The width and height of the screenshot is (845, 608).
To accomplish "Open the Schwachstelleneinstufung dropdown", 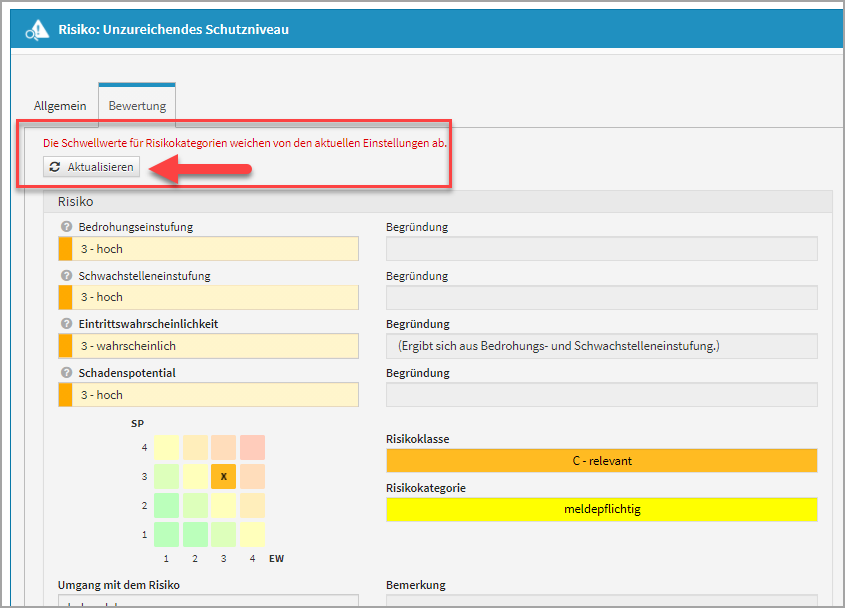I will point(208,297).
